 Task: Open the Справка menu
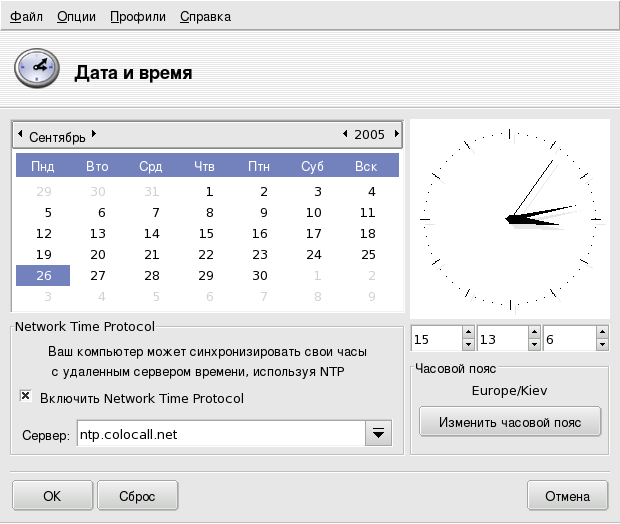click(205, 17)
